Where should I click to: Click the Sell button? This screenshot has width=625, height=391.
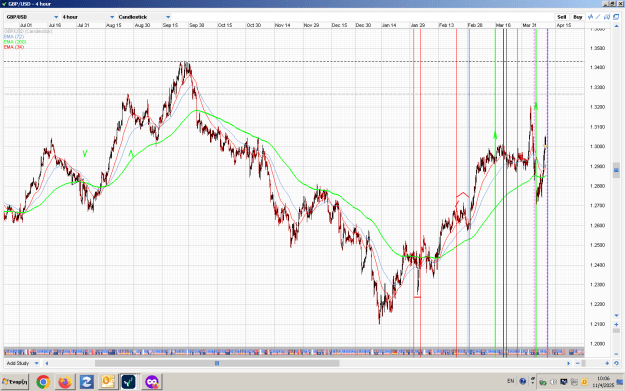point(562,17)
